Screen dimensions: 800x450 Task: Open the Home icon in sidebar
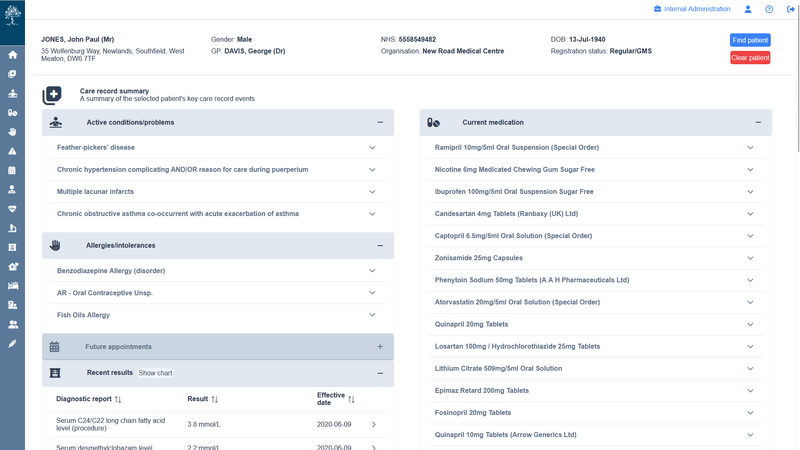(x=12, y=55)
